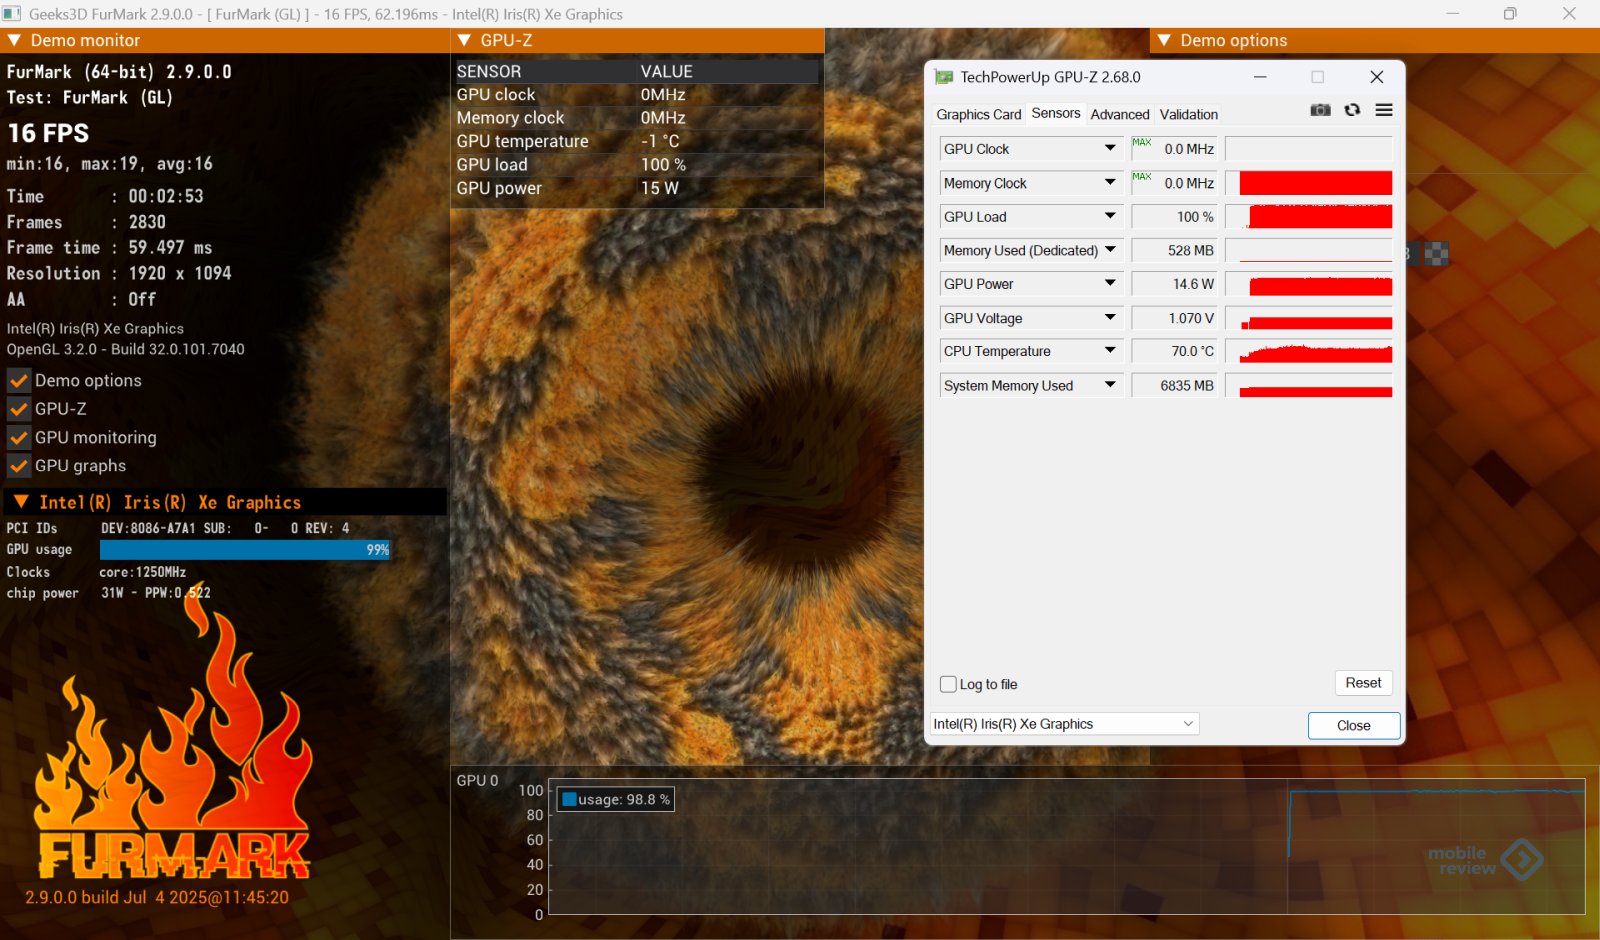The image size is (1600, 940).
Task: Click the GPU usage progress bar
Action: click(x=245, y=550)
